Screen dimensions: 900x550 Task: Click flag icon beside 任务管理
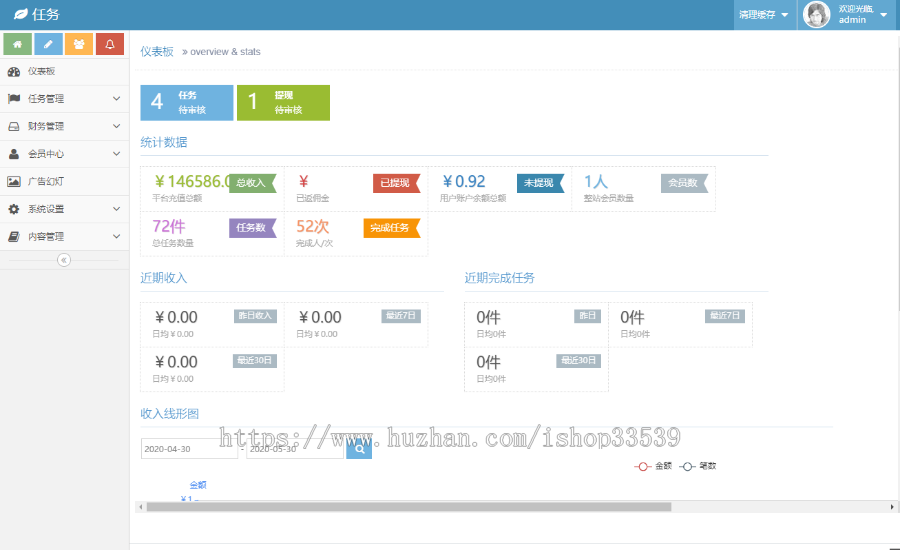tap(14, 99)
